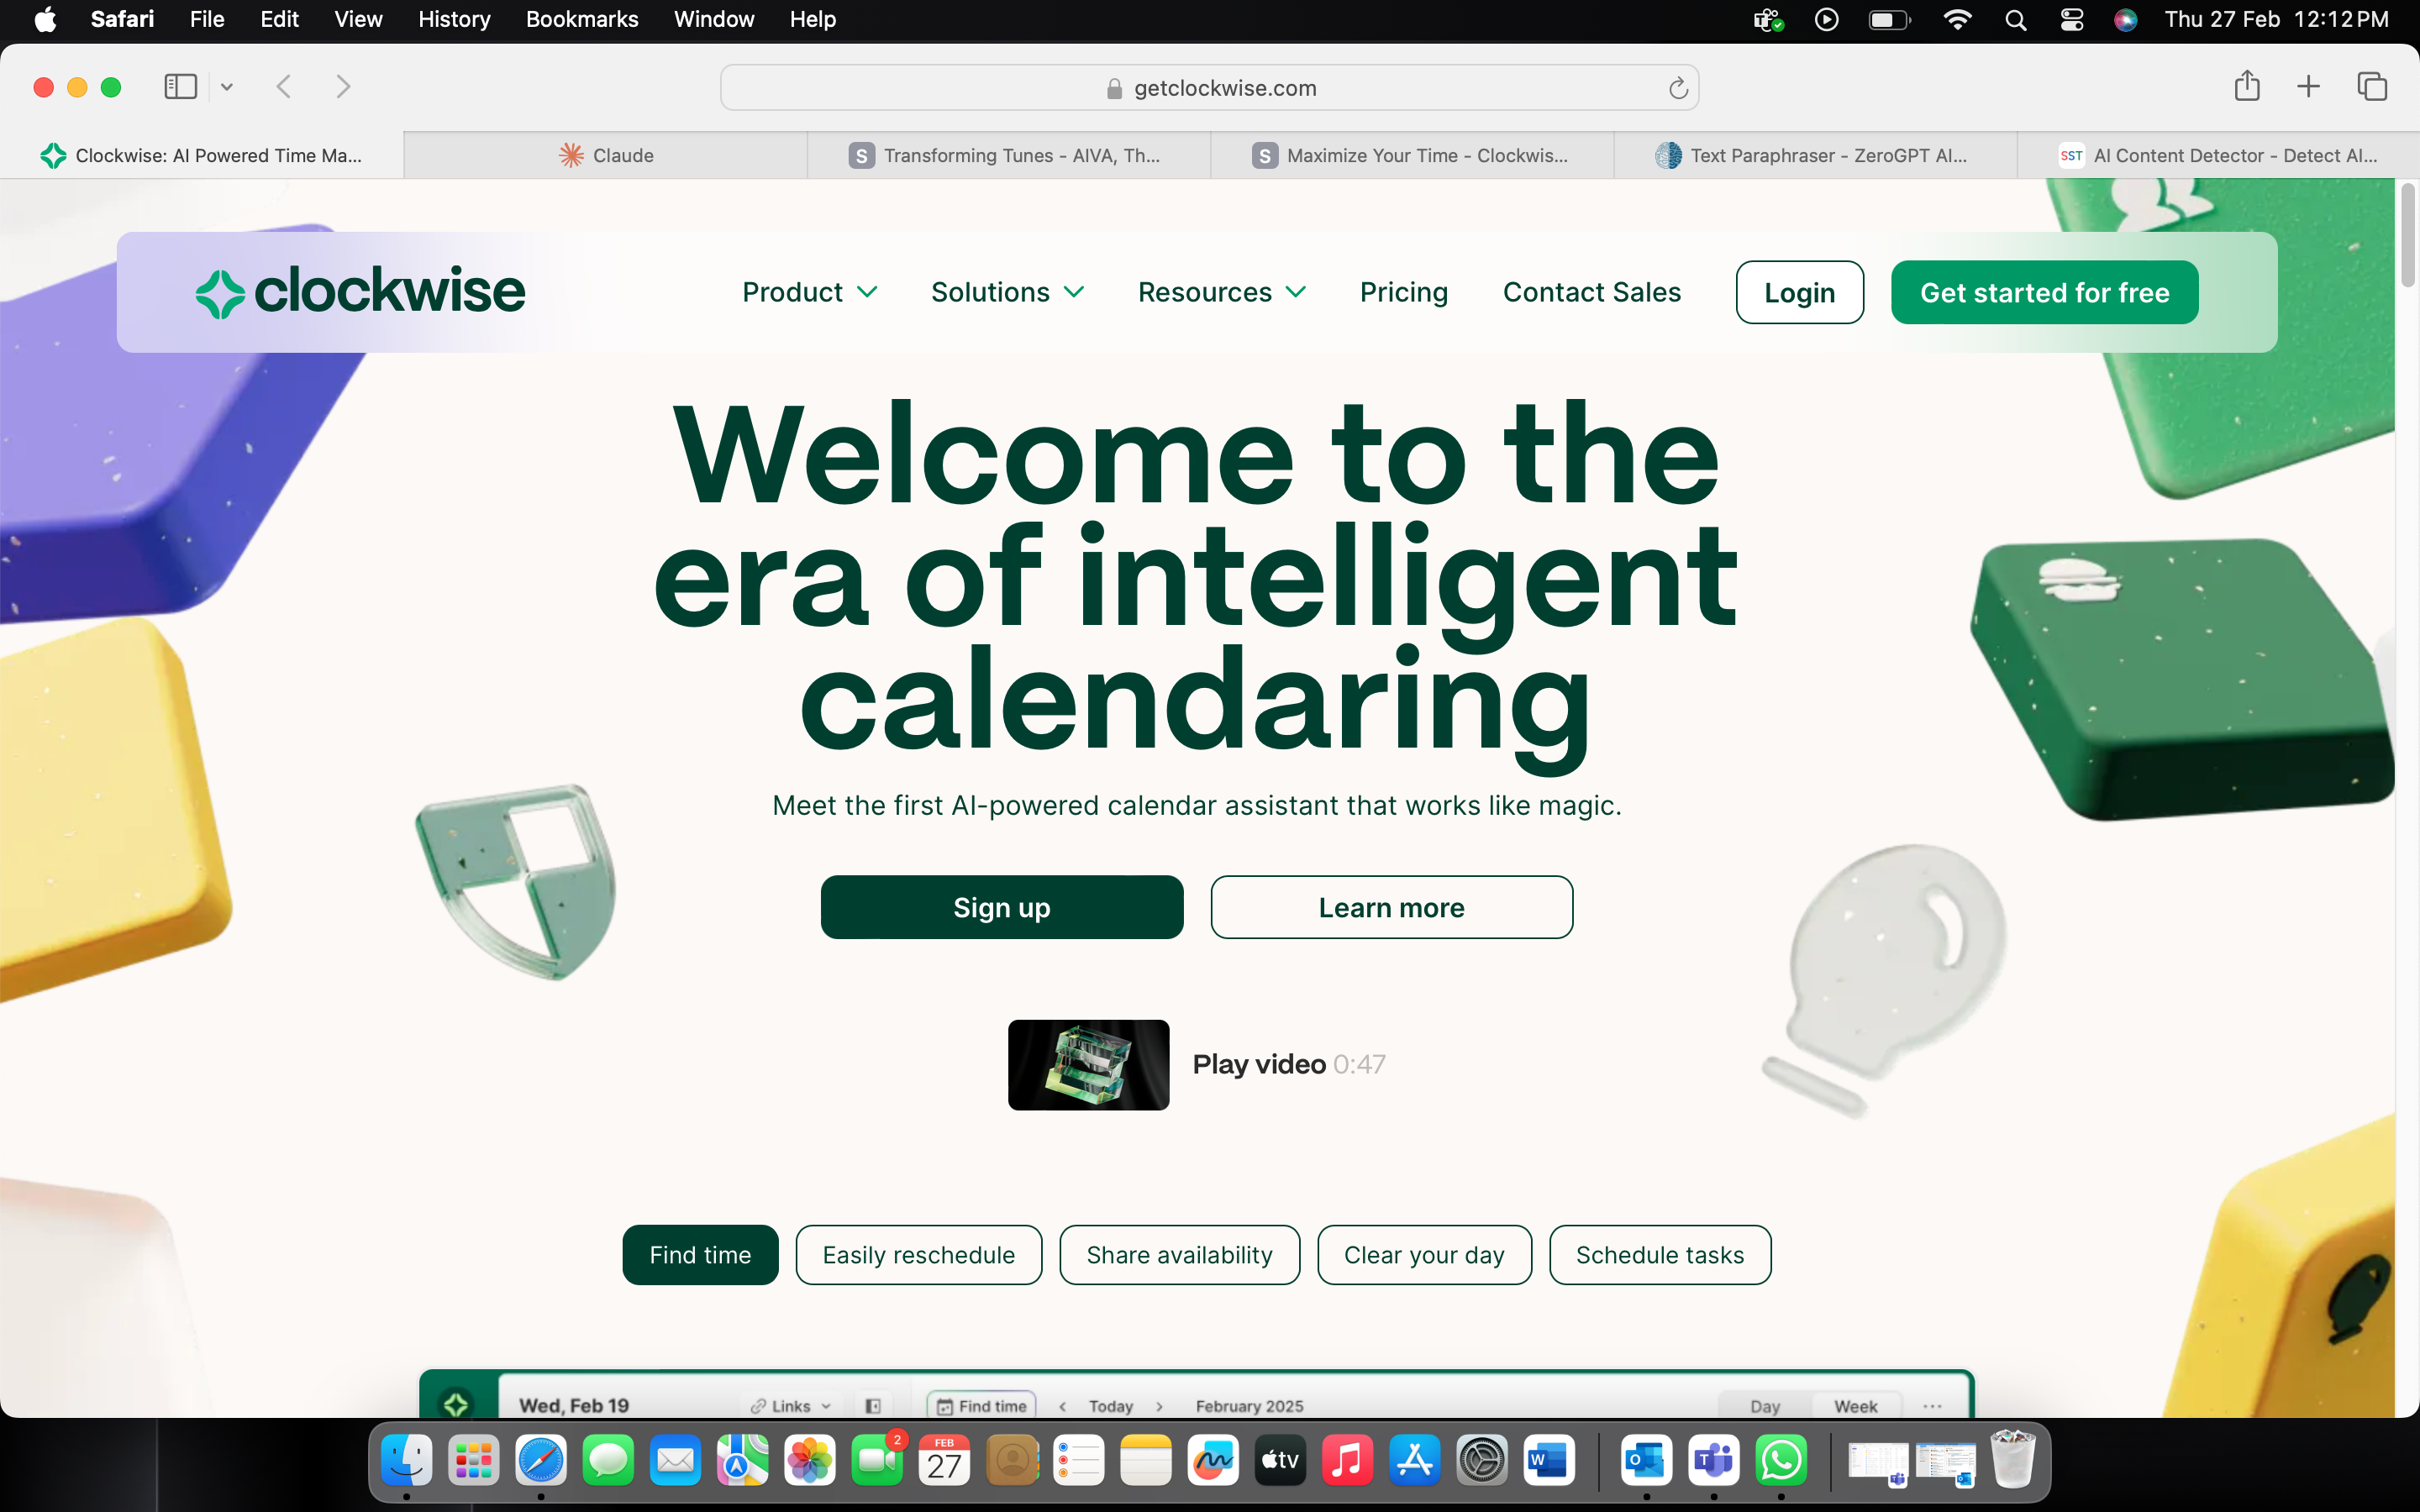This screenshot has width=2420, height=1512.
Task: Select the Clockwise: AI Powered Time Management tab
Action: (201, 155)
